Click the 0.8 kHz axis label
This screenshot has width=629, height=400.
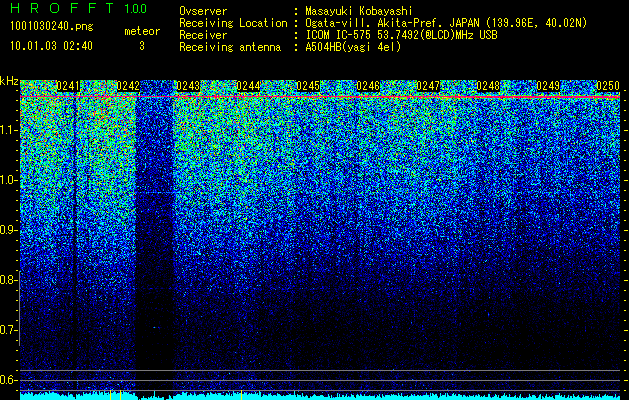coord(9,280)
